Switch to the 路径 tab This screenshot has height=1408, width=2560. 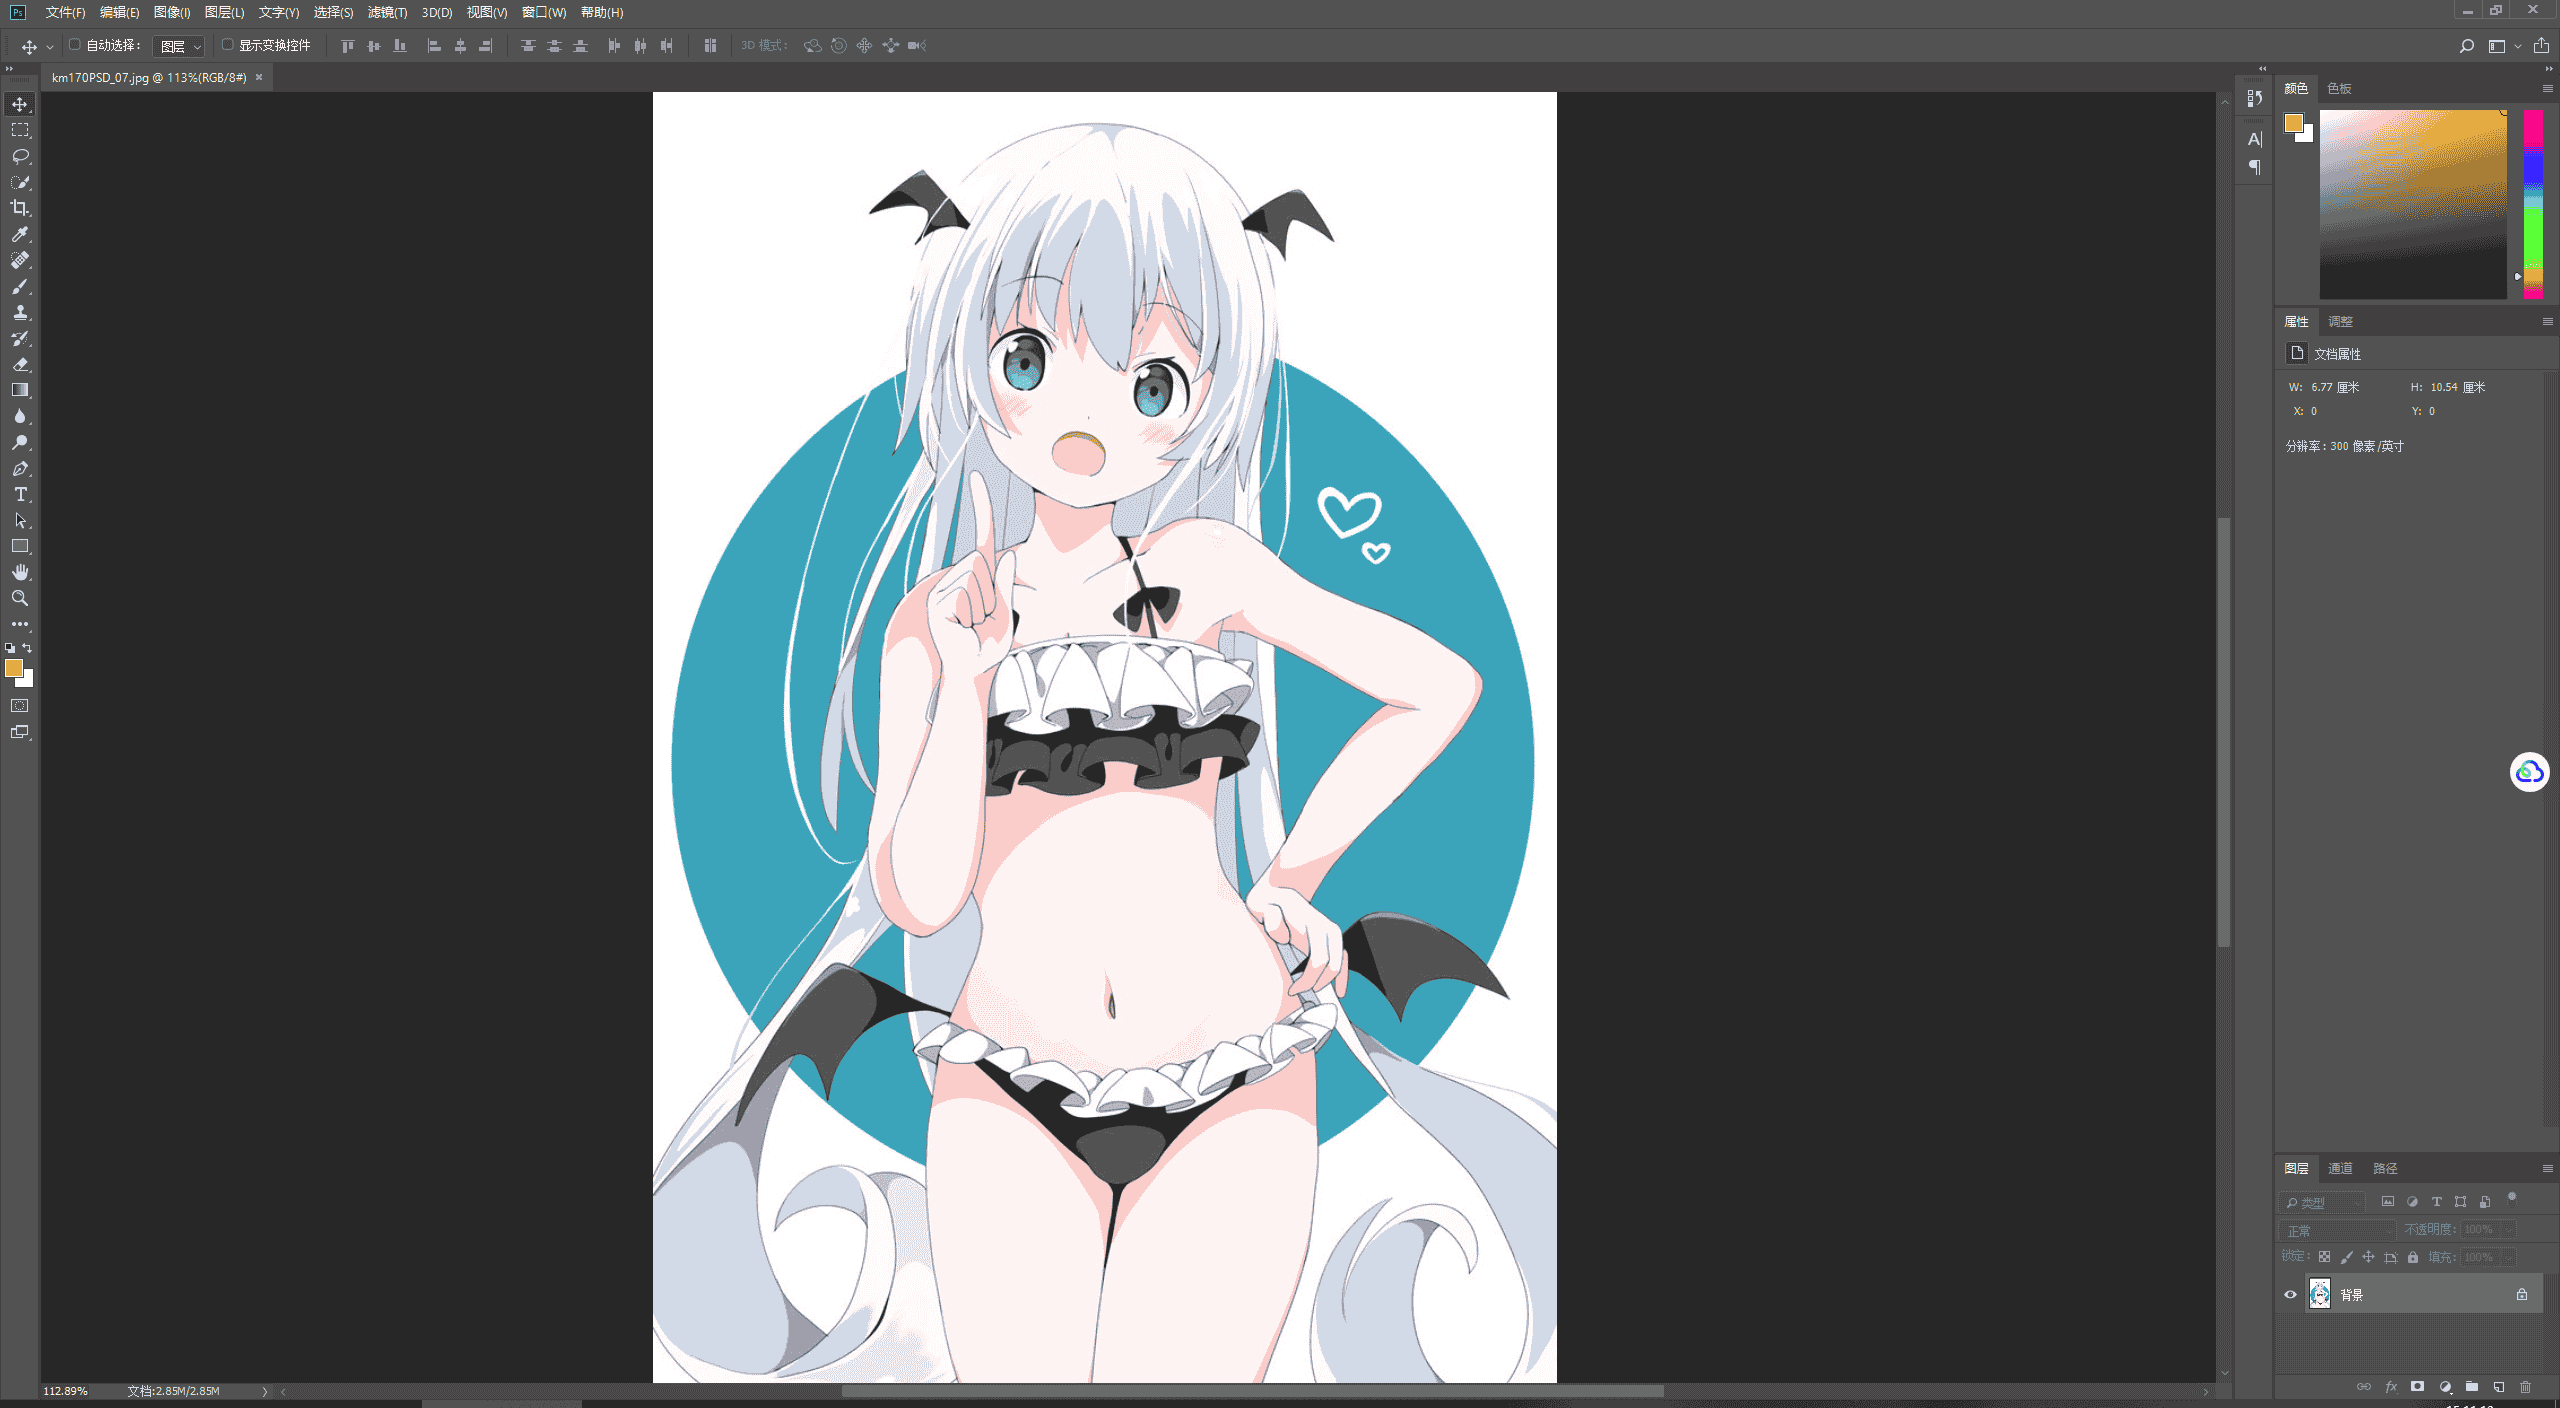pos(2385,1168)
